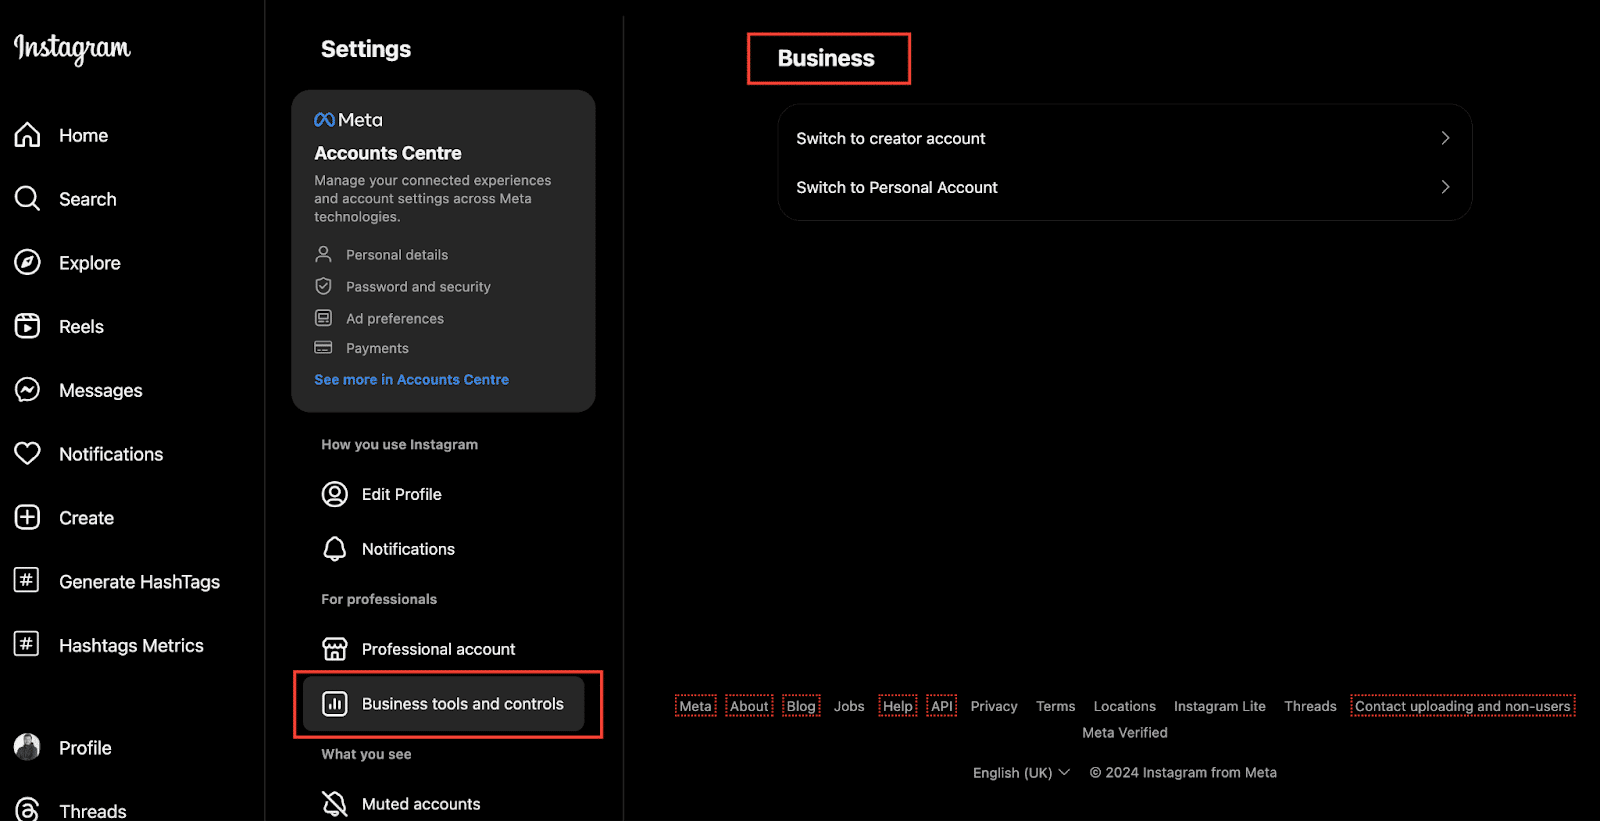
Task: Open Business tools and controls setting
Action: [x=444, y=704]
